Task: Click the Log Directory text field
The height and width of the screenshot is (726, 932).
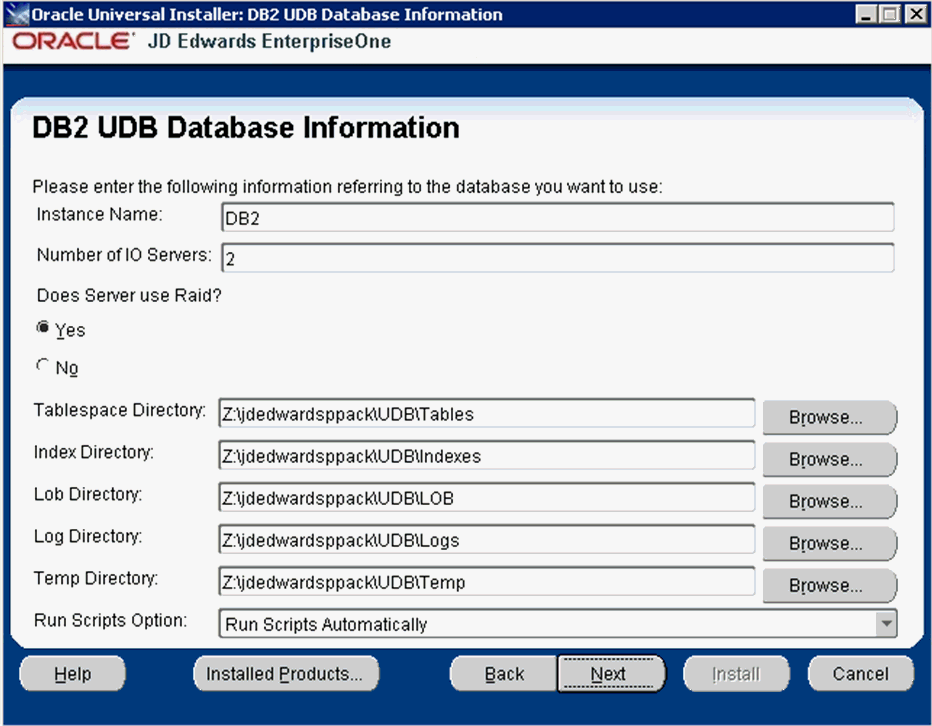Action: (x=487, y=540)
